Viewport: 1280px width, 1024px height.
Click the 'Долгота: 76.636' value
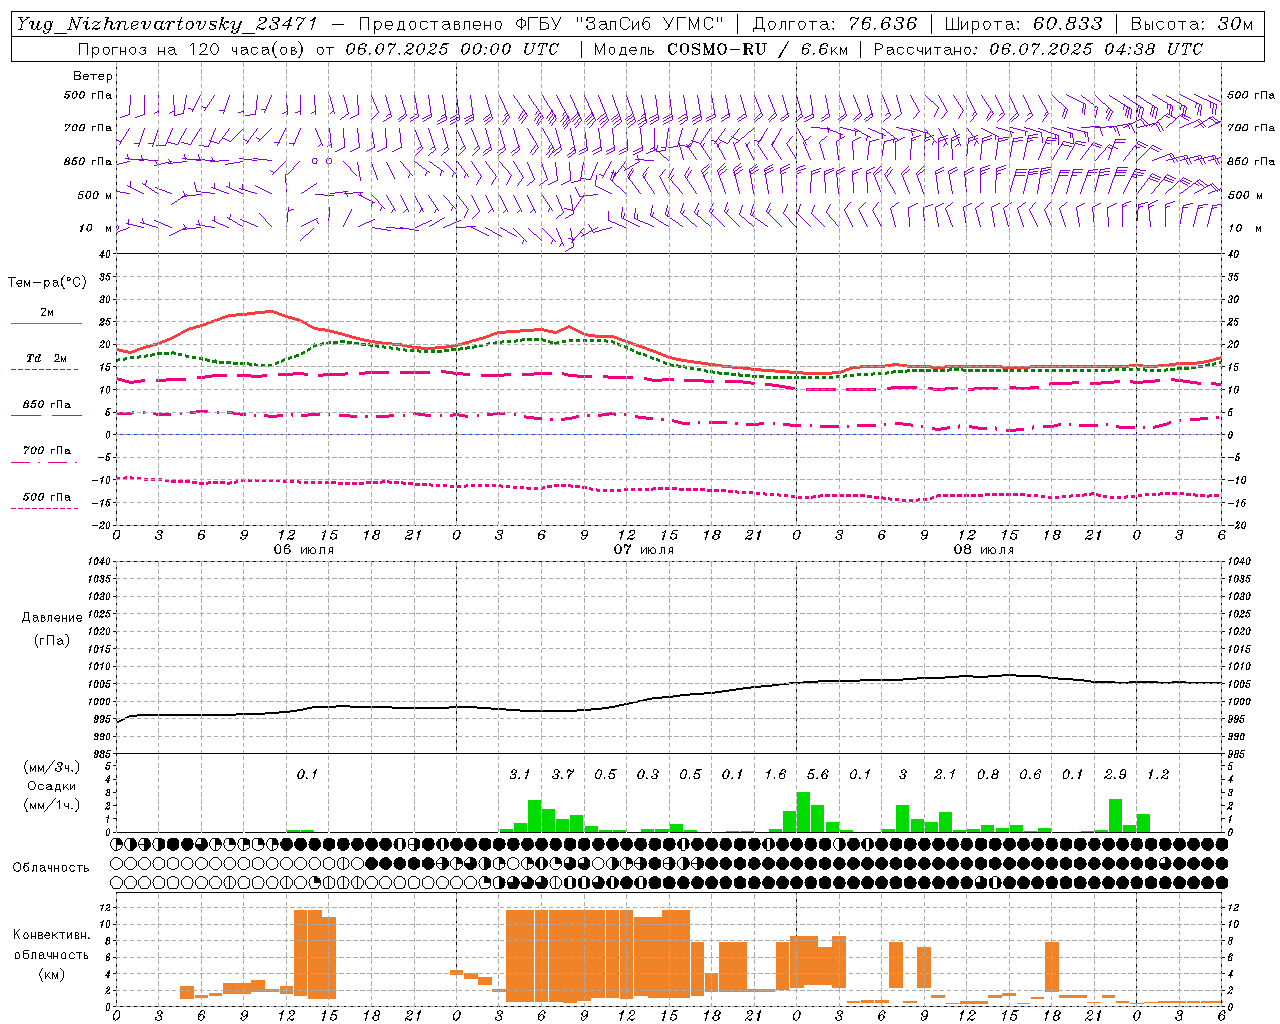pos(834,24)
